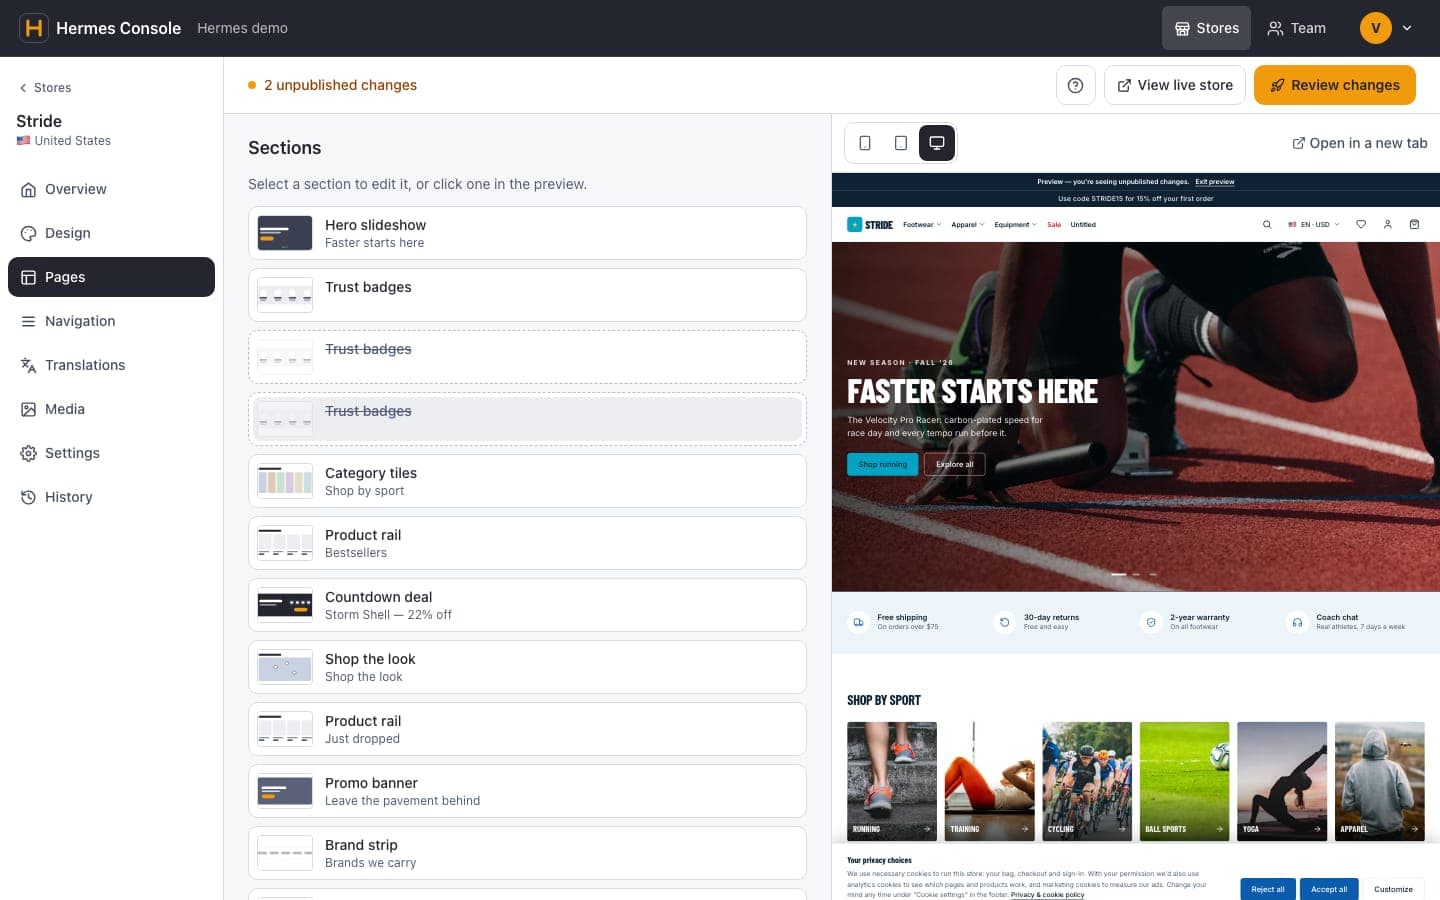The height and width of the screenshot is (900, 1440).
Task: Open the Cycling category tile
Action: [1087, 781]
